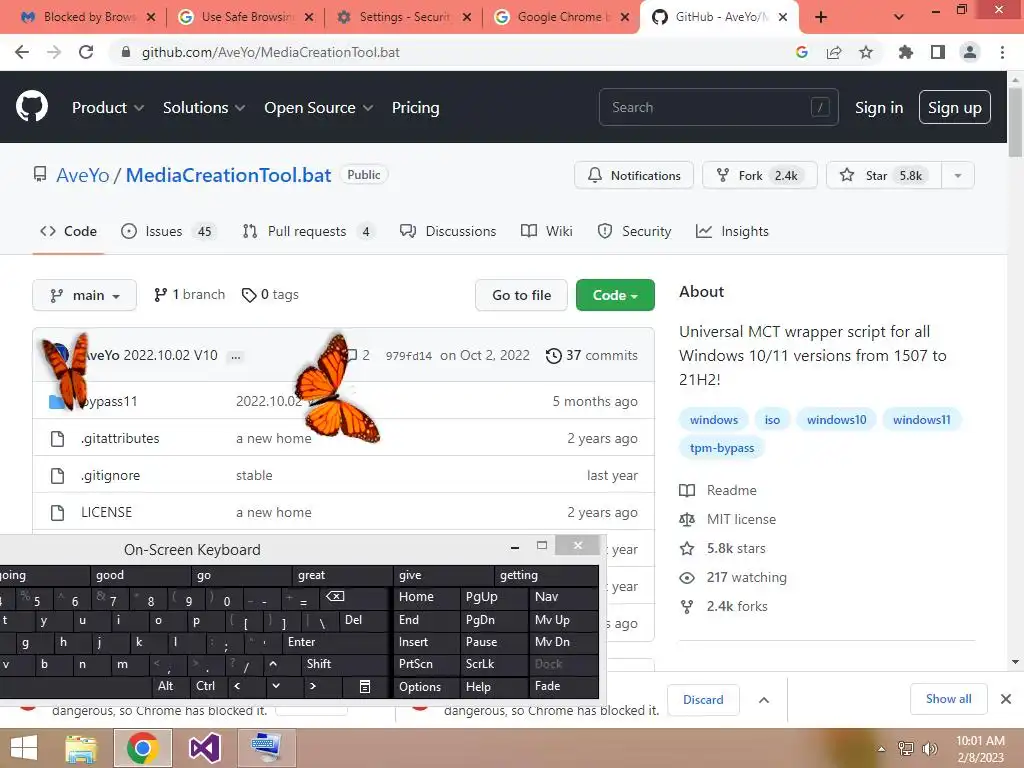Open the LICENSE file
This screenshot has height=768, width=1024.
[x=106, y=513]
